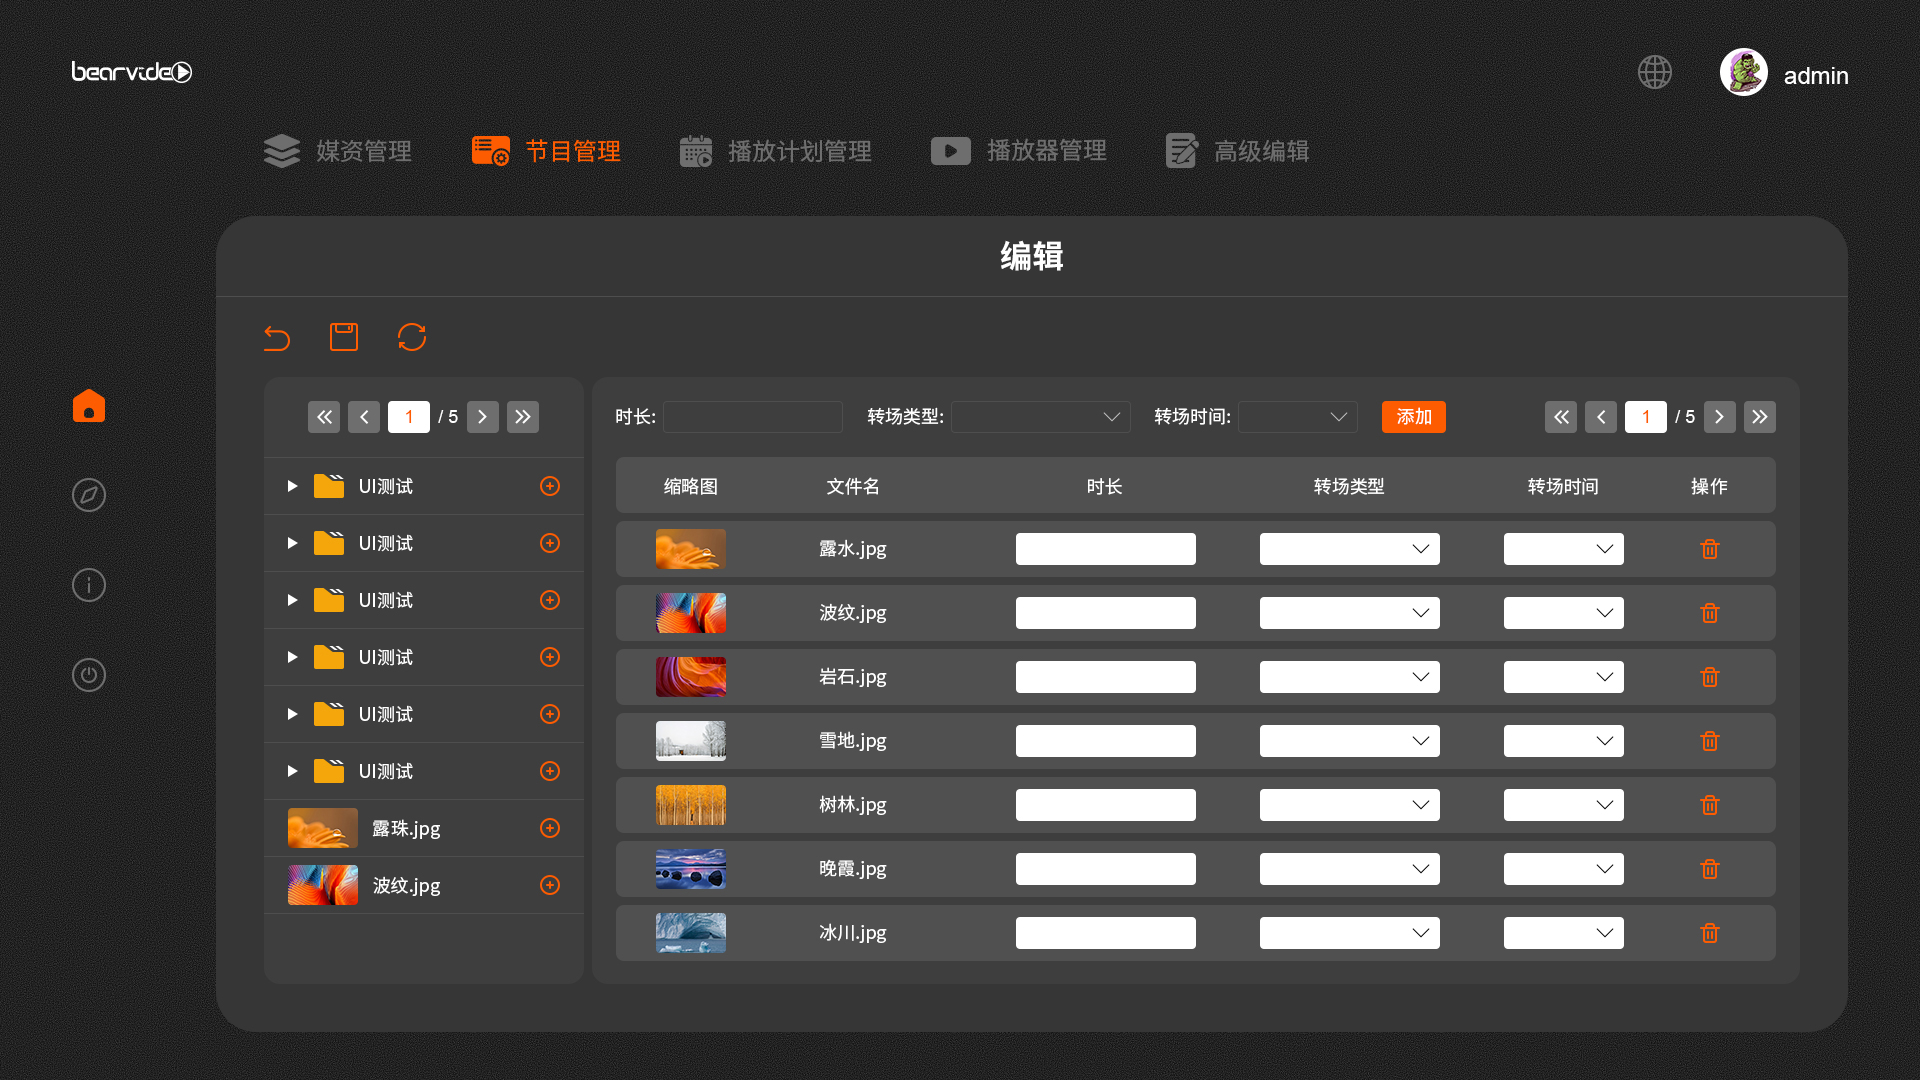
Task: Open the 节目管理 tab
Action: pyautogui.click(x=547, y=151)
